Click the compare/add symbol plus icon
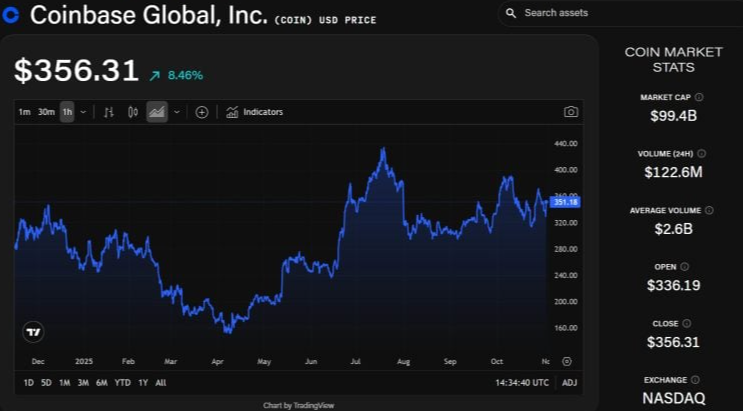743x411 pixels. point(202,112)
